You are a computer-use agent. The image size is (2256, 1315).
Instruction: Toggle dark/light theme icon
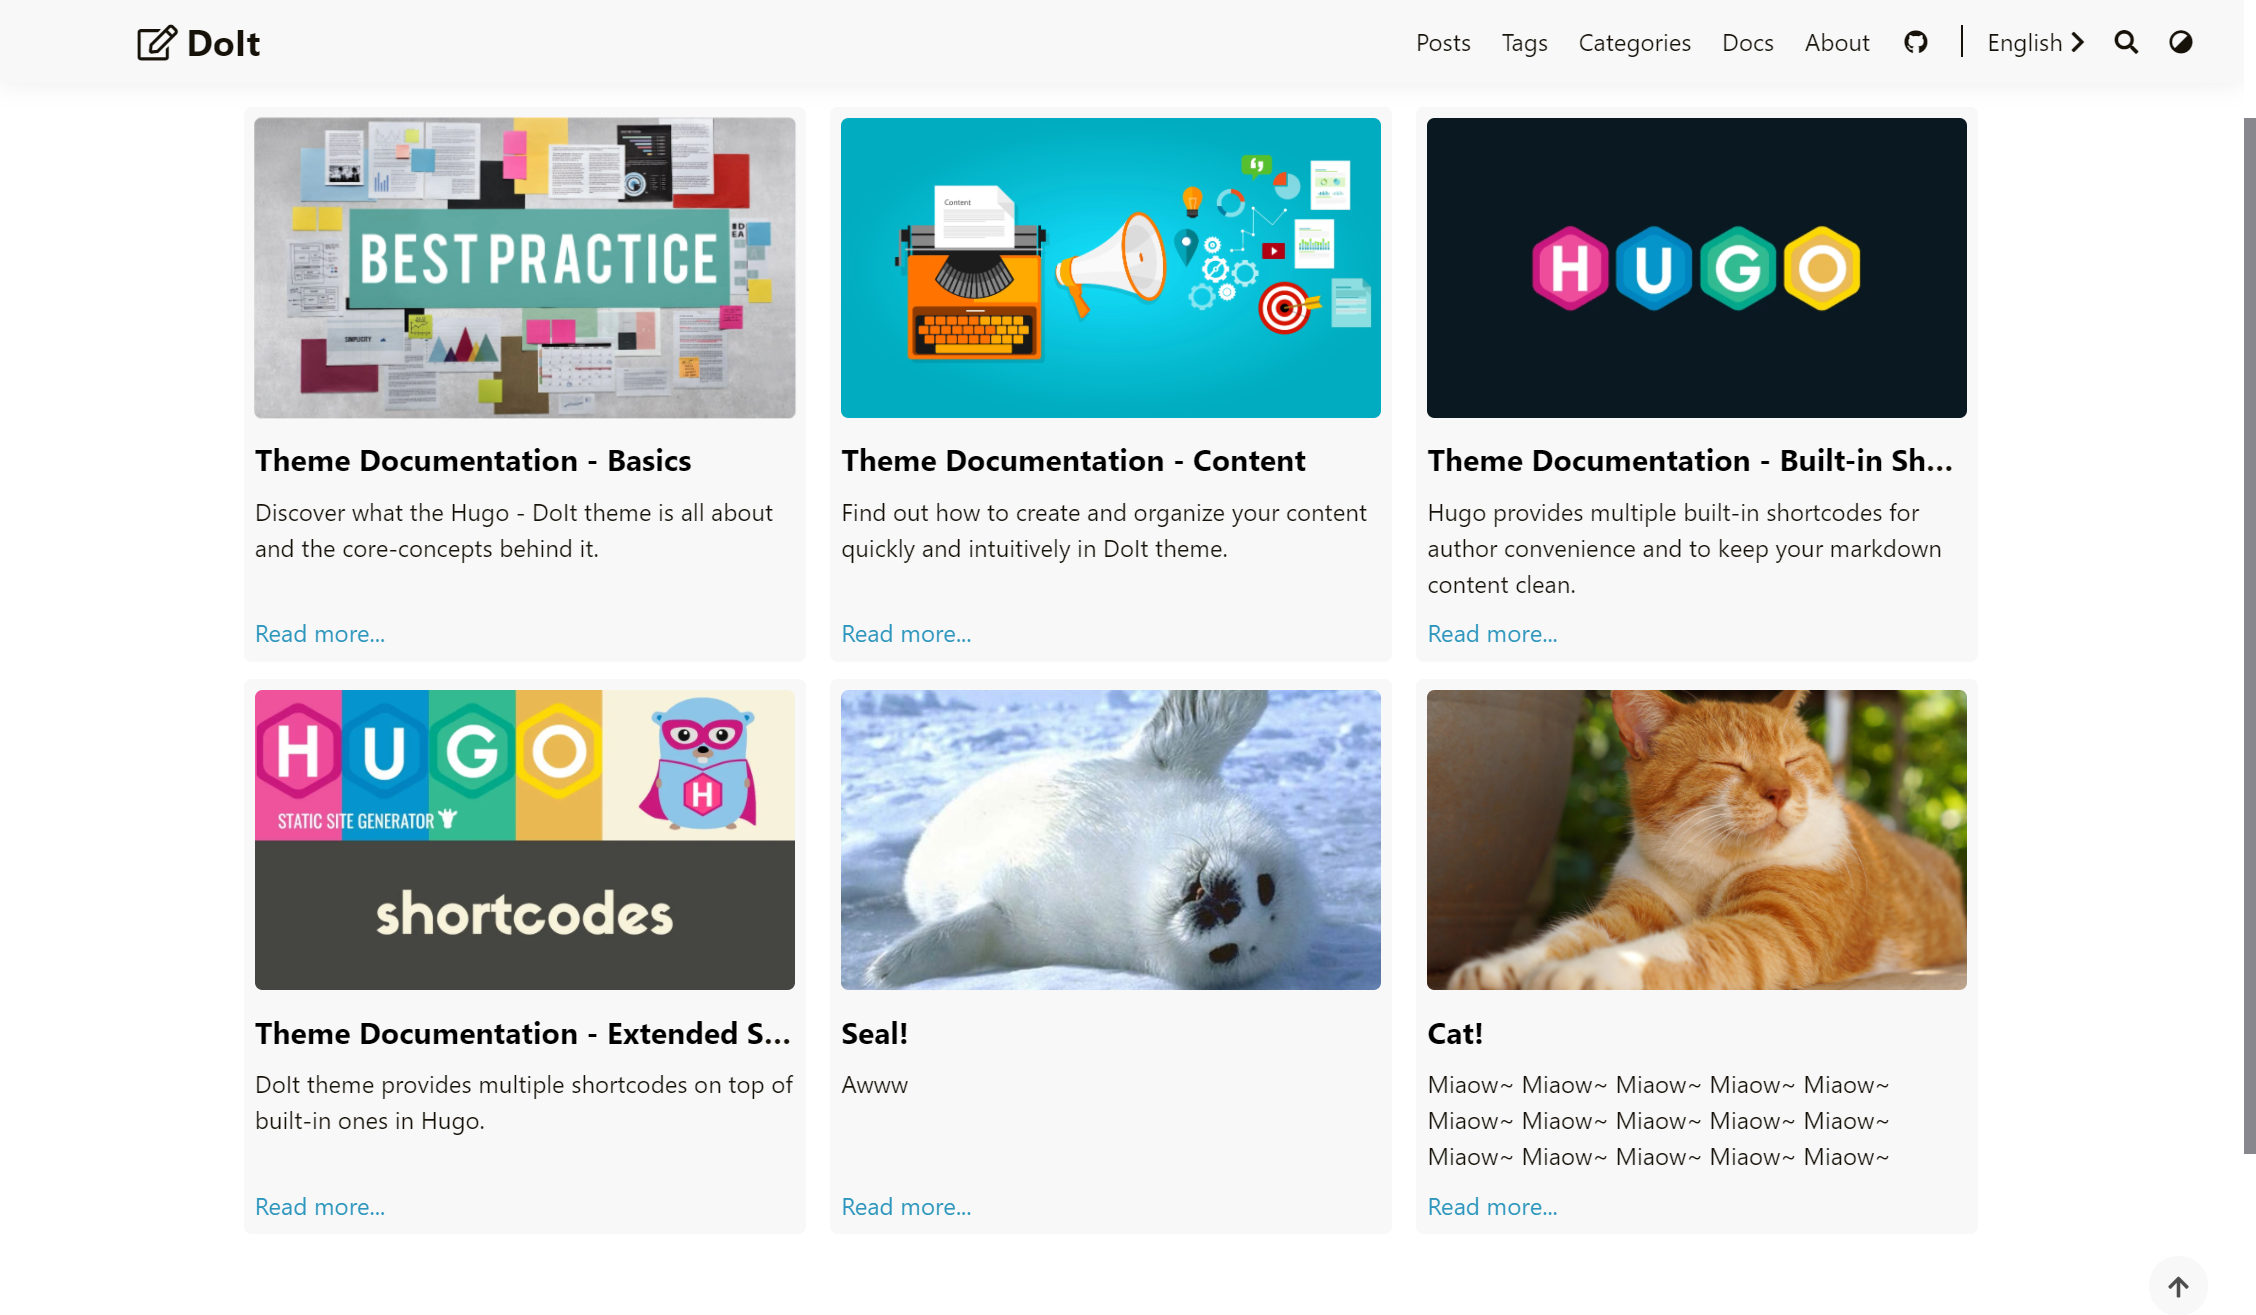[x=2181, y=42]
